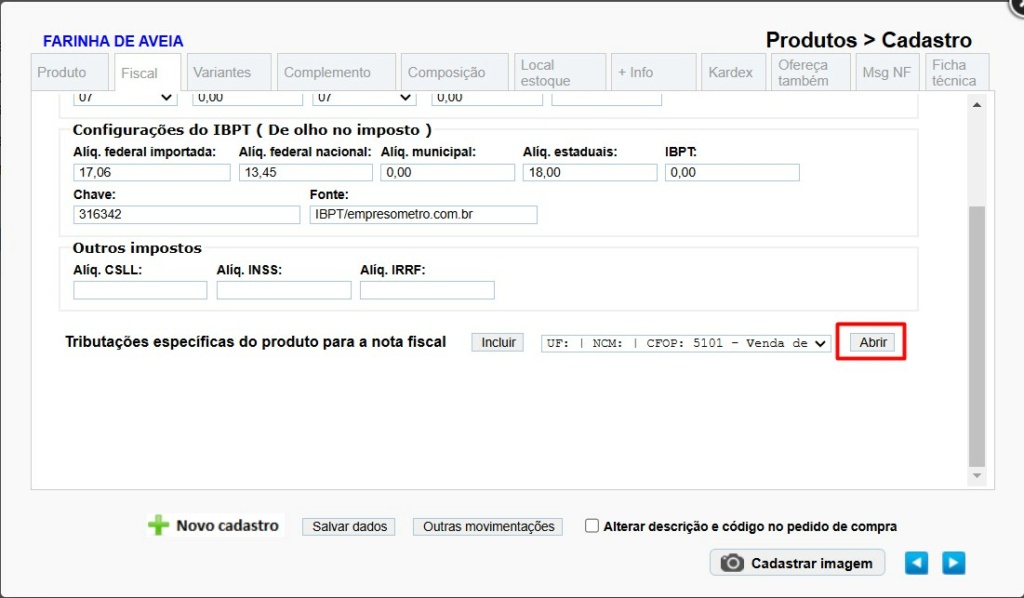Click the FARINHA DE AVEIA product title
1024x598 pixels.
(113, 41)
